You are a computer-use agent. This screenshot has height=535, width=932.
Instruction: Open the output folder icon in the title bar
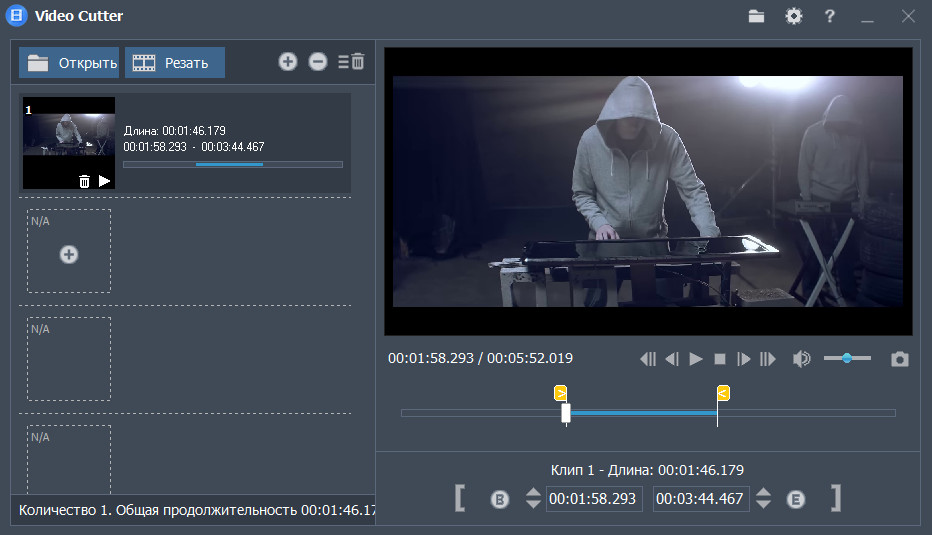point(756,16)
